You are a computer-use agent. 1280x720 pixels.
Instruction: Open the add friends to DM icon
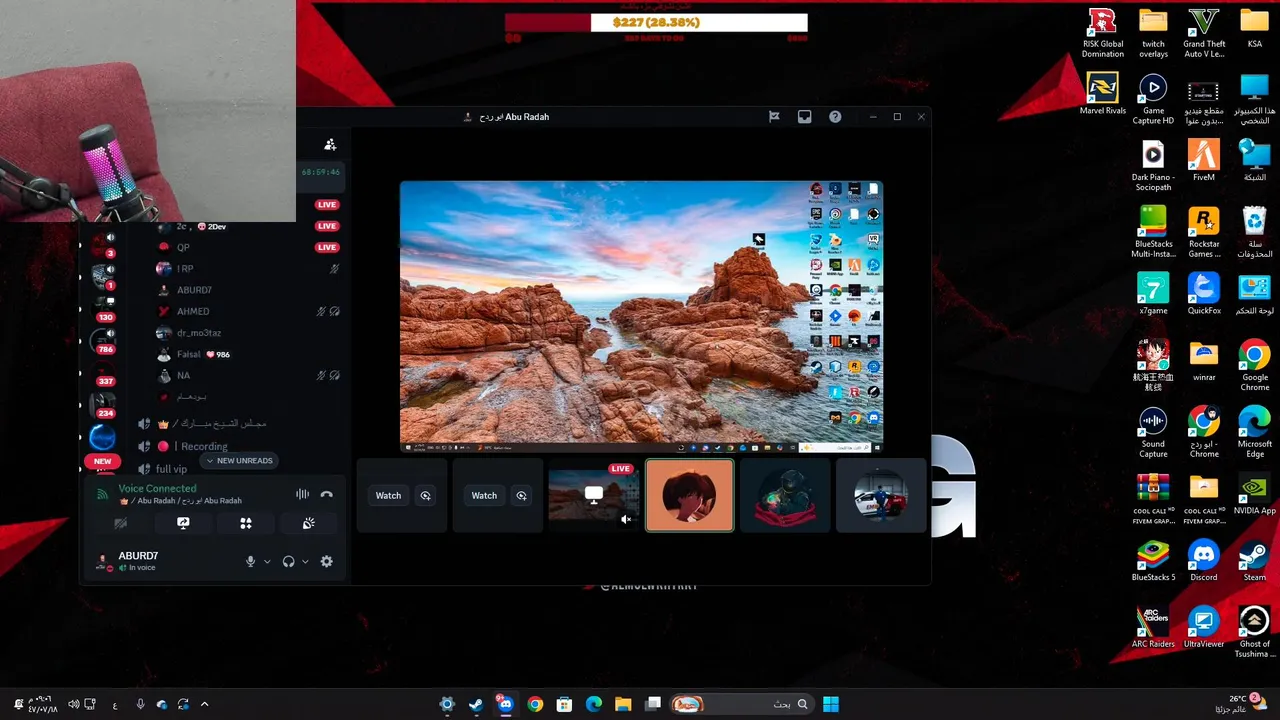330,145
